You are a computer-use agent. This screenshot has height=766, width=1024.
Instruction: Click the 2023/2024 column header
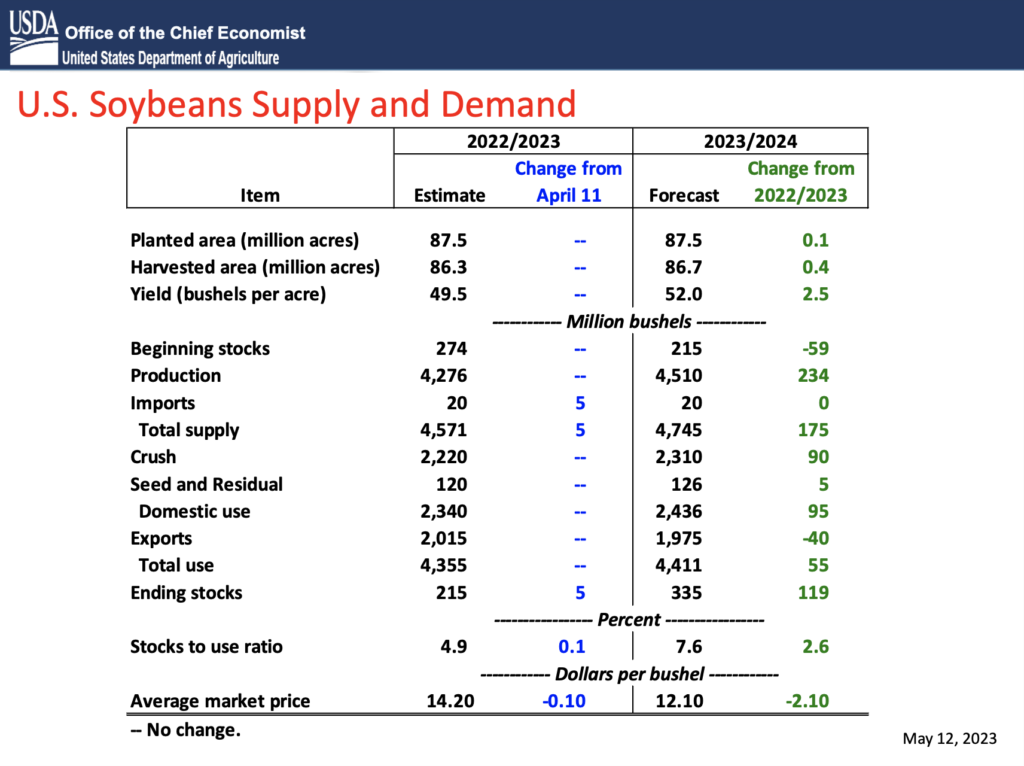pyautogui.click(x=748, y=140)
